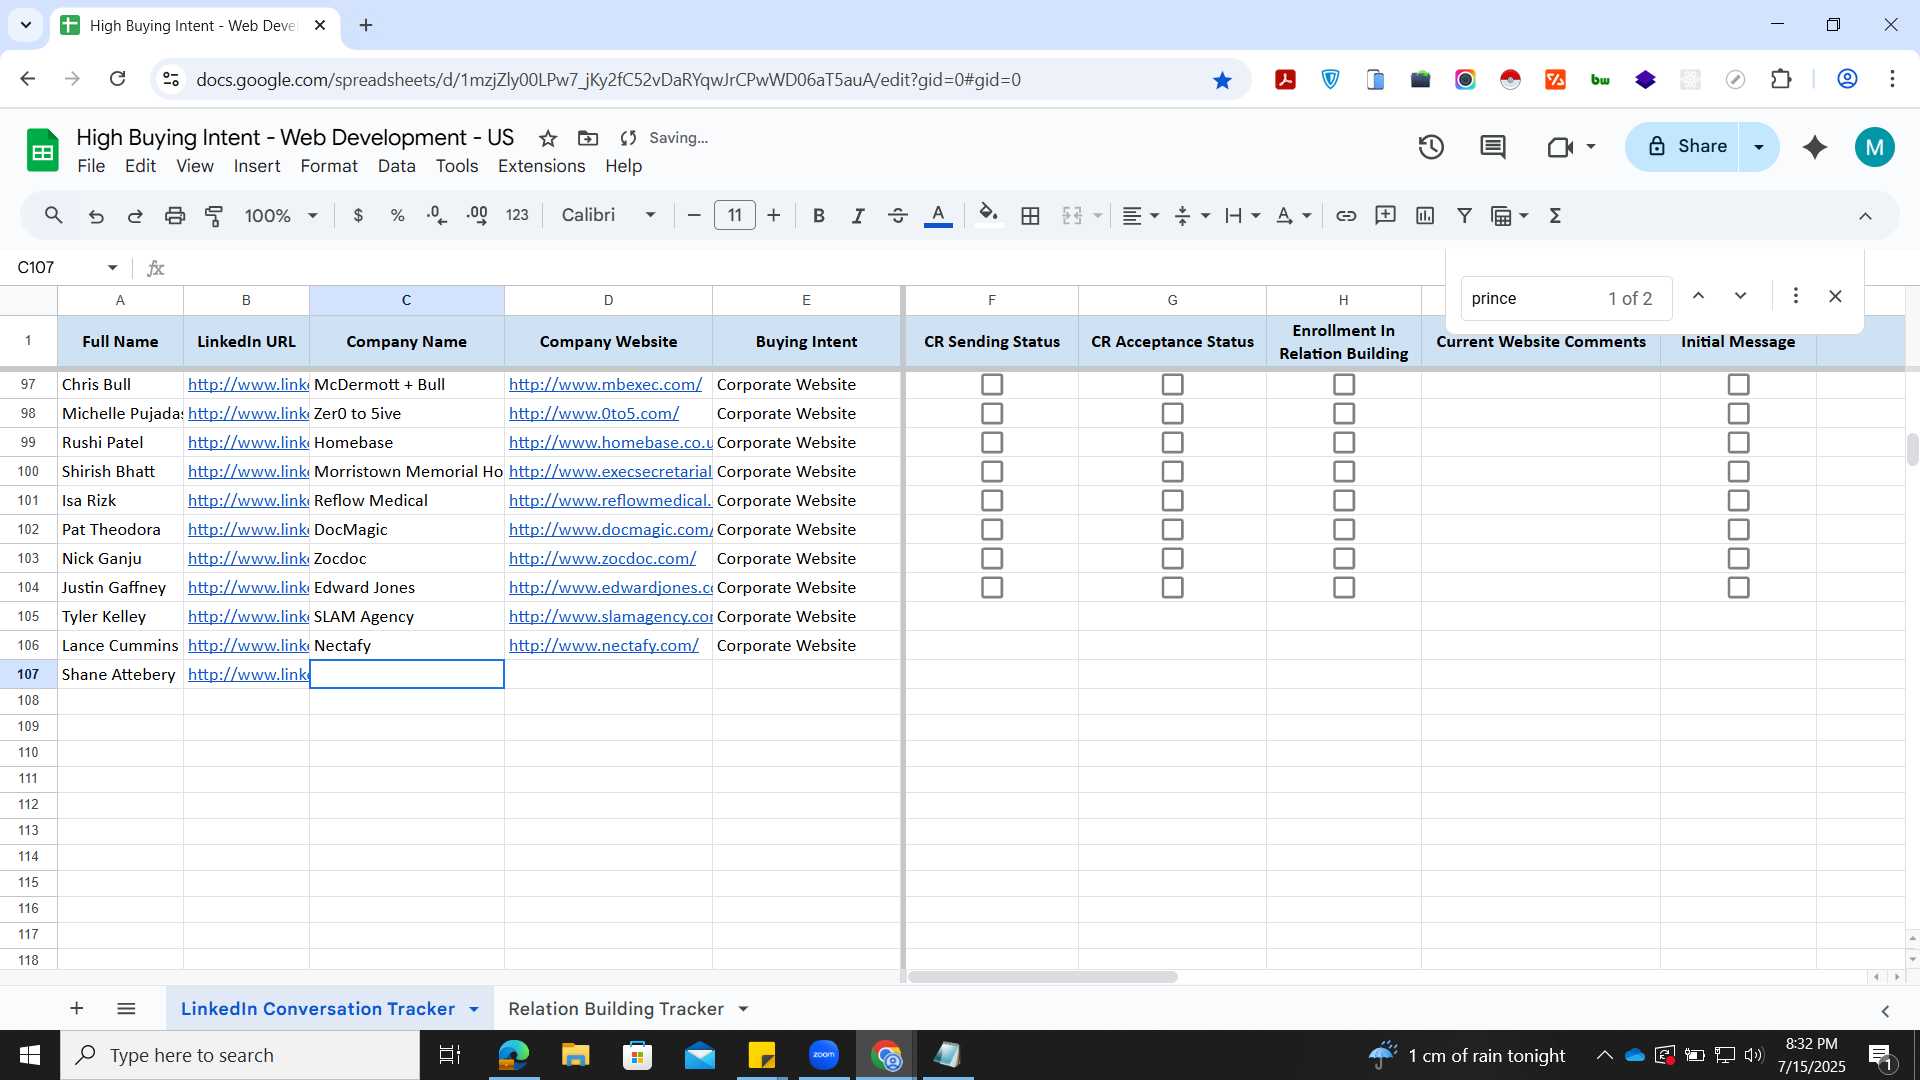Switch to Relation Building Tracker sheet
The image size is (1920, 1080).
tap(616, 1010)
